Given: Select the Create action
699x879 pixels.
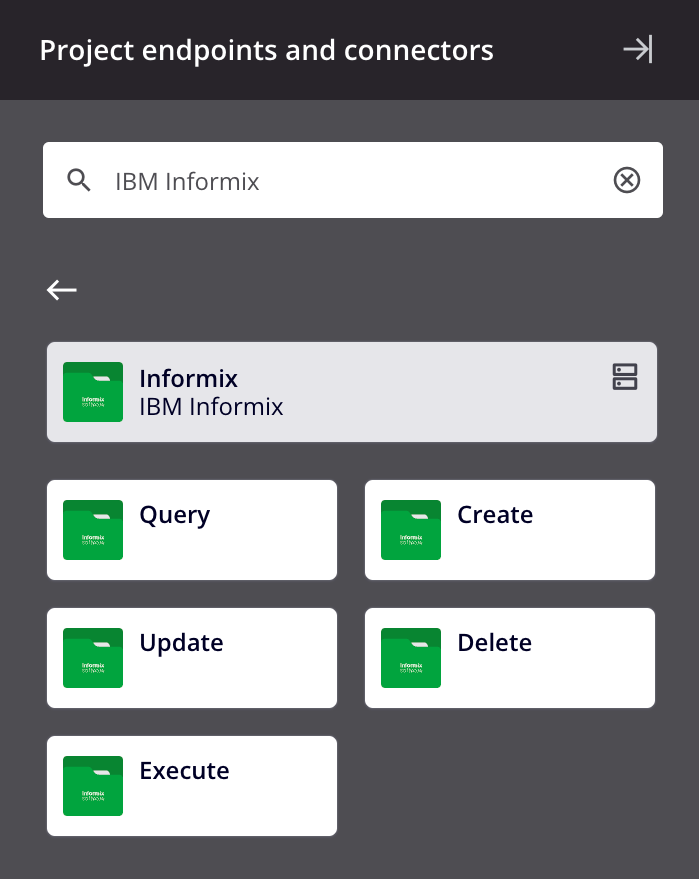Looking at the screenshot, I should pyautogui.click(x=510, y=530).
